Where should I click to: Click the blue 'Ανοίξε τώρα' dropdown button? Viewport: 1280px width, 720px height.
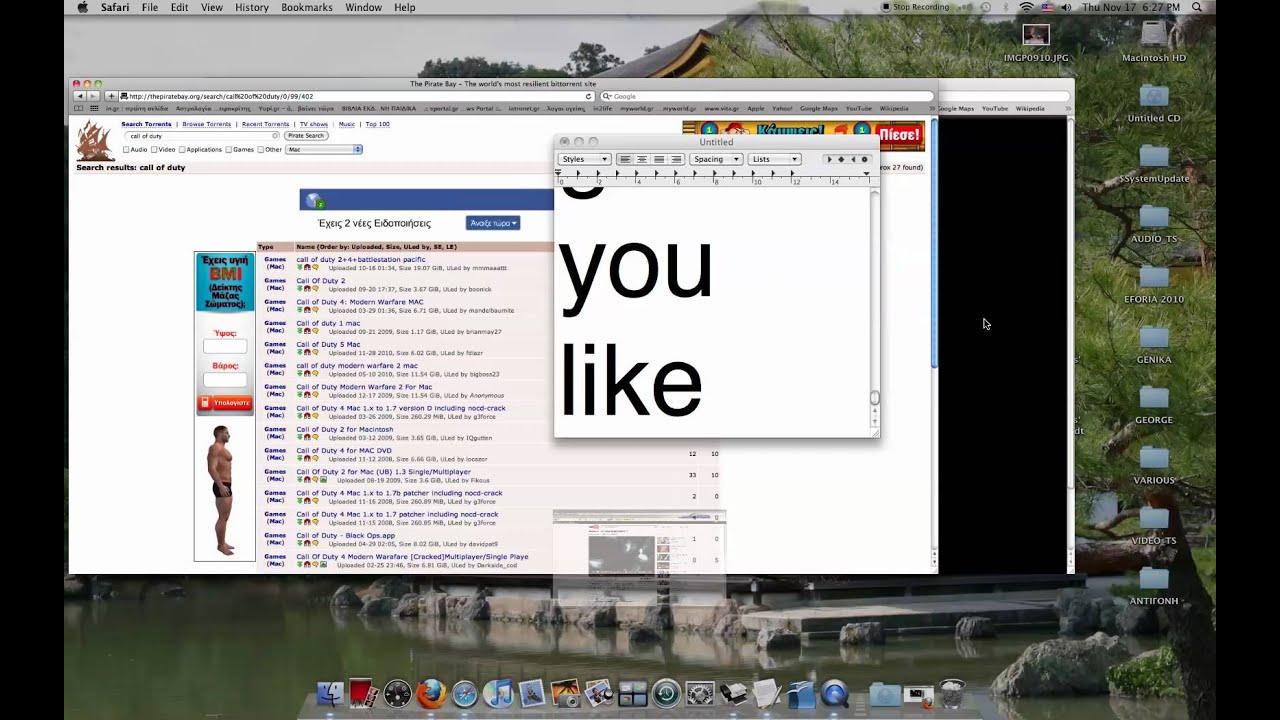pyautogui.click(x=493, y=223)
